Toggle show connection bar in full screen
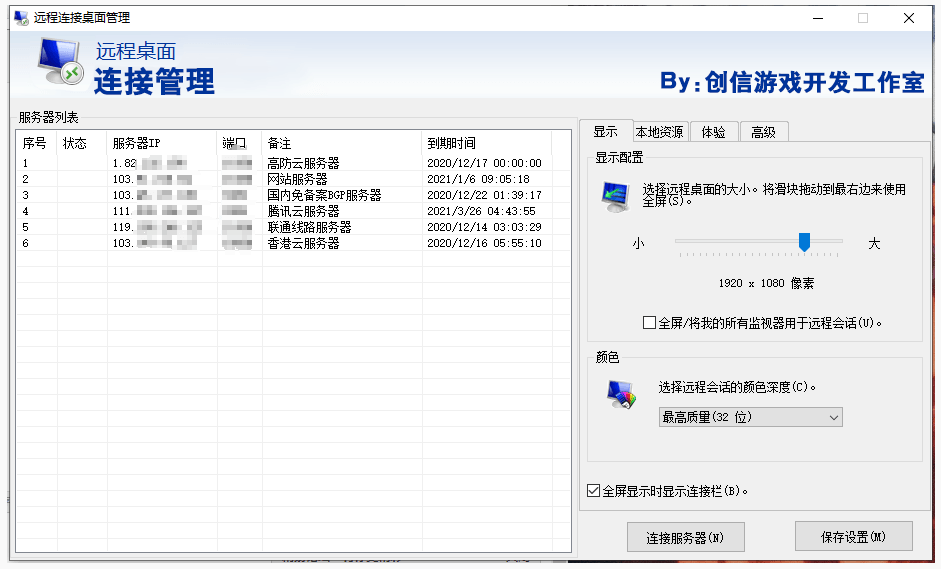 (594, 491)
